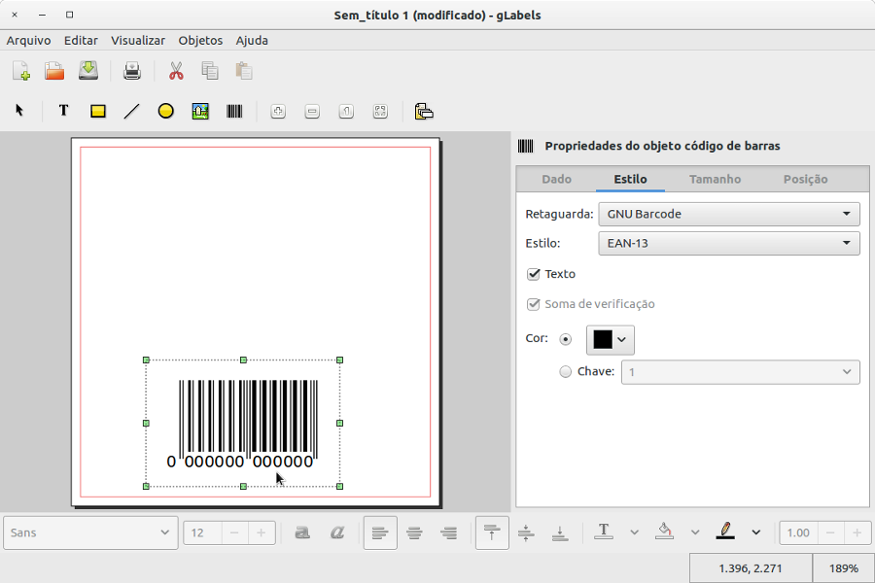Expand the text color dropdown arrow

coord(634,533)
